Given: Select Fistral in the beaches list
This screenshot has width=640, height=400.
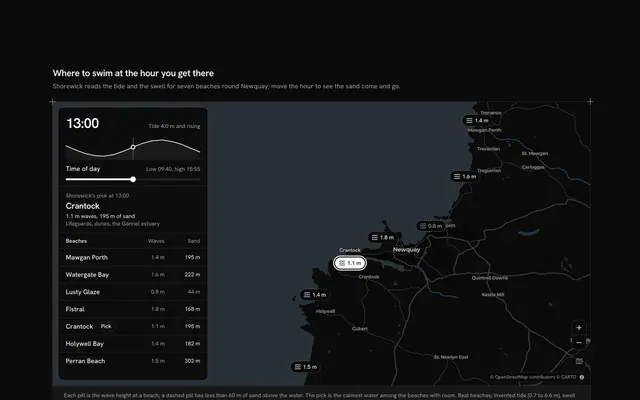Looking at the screenshot, I should point(133,309).
